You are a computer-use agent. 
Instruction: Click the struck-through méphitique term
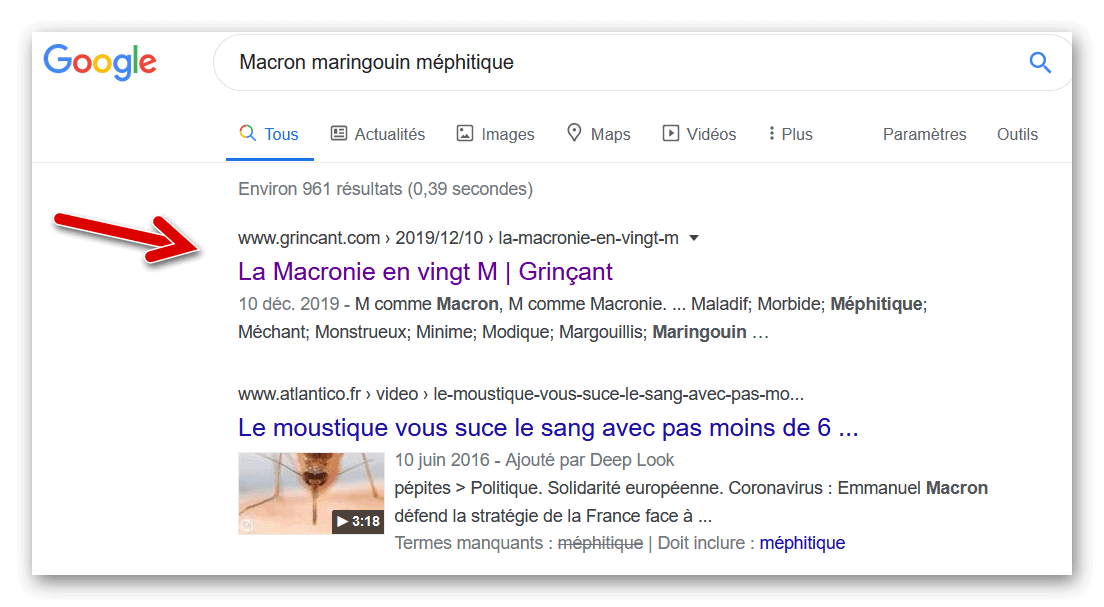[600, 543]
